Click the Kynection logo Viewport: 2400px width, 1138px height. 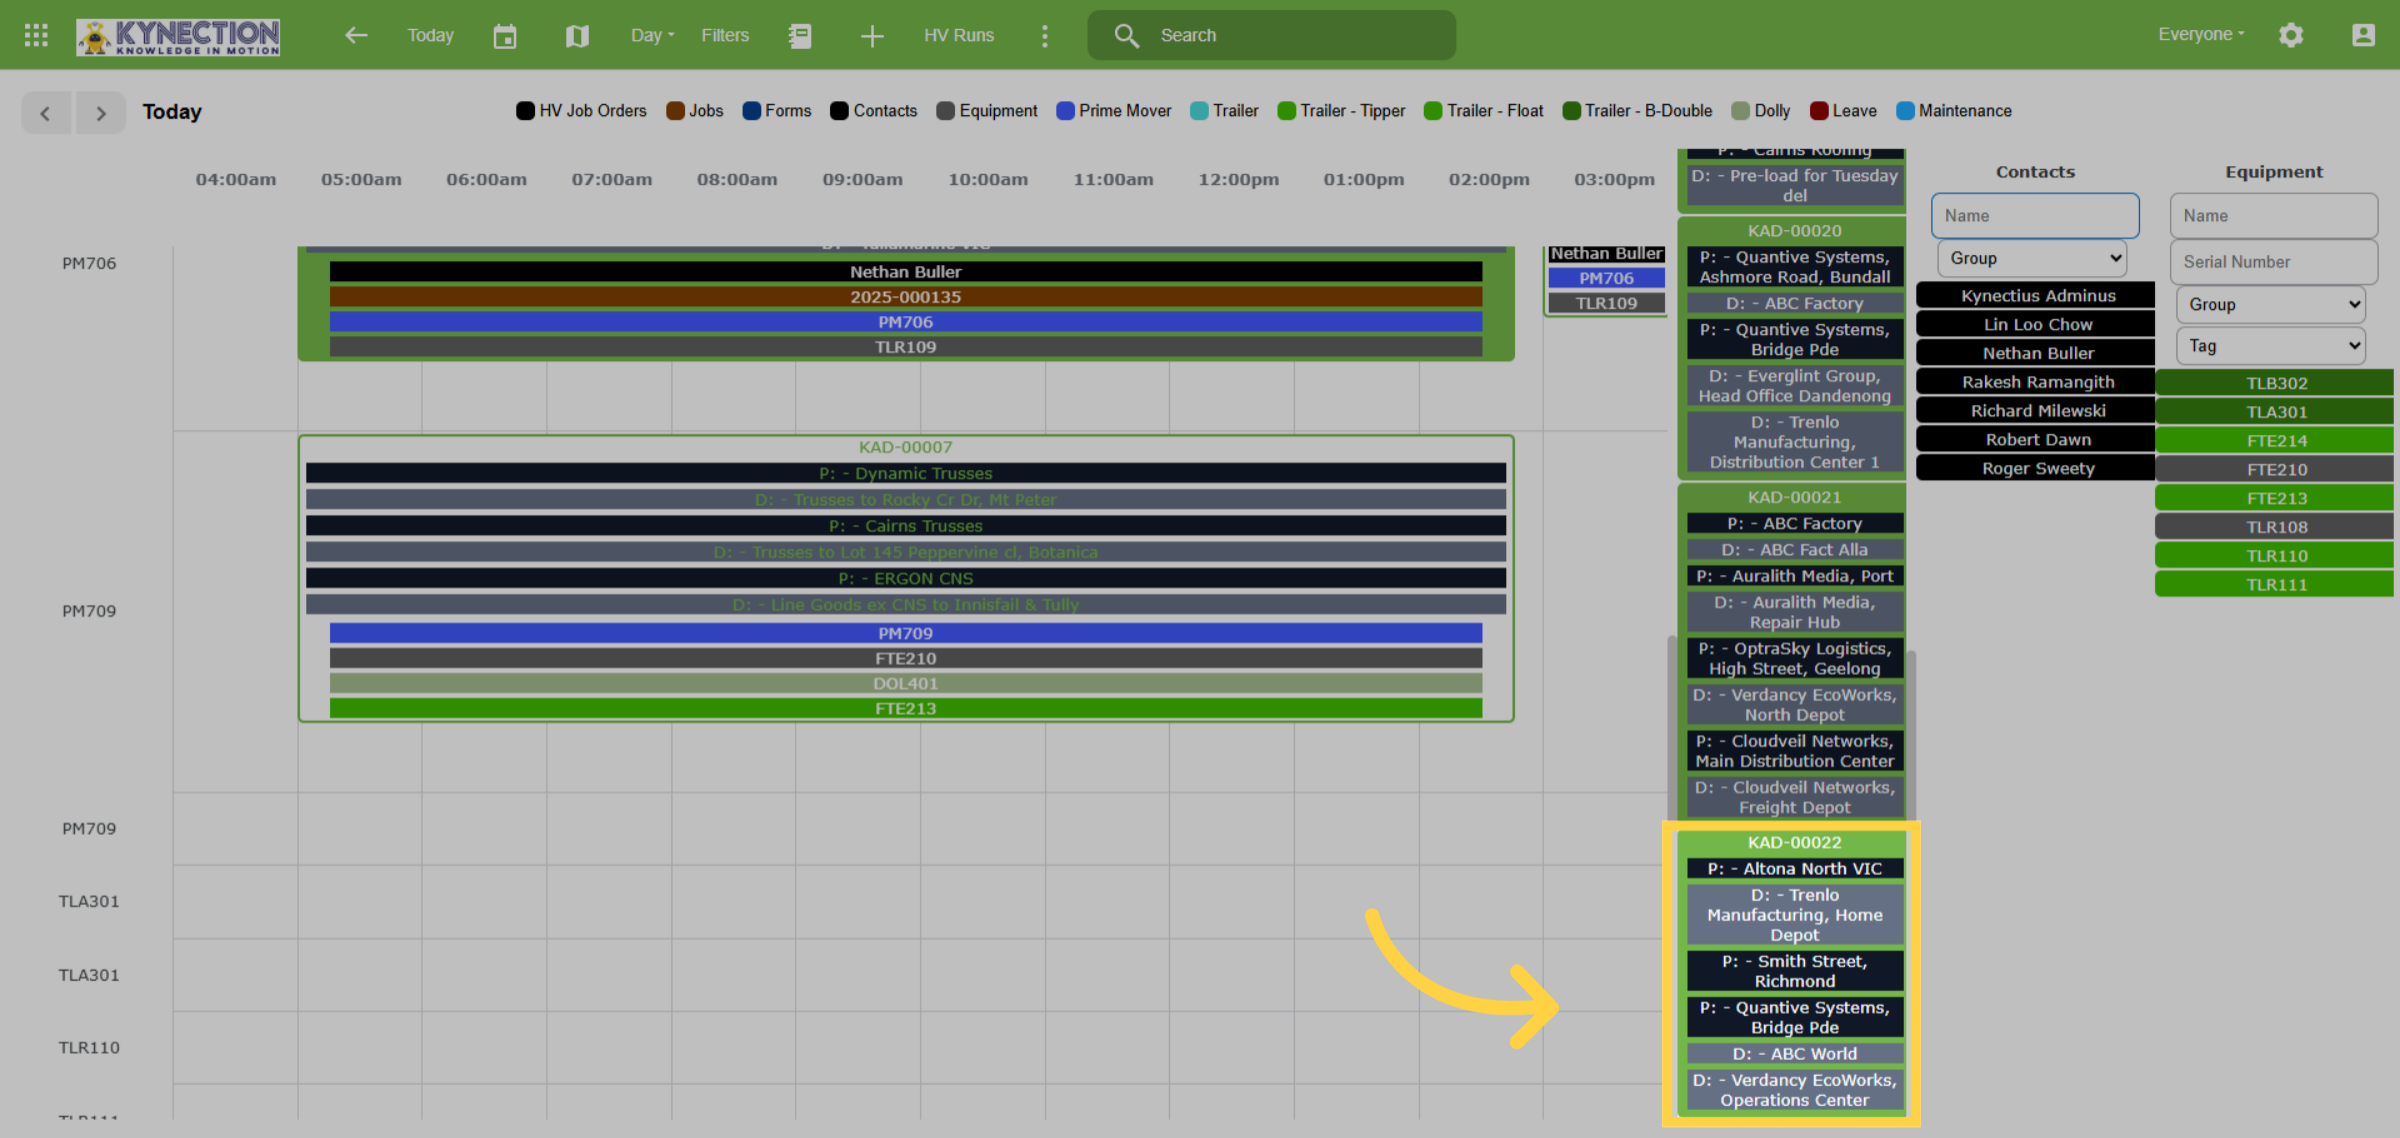[178, 36]
